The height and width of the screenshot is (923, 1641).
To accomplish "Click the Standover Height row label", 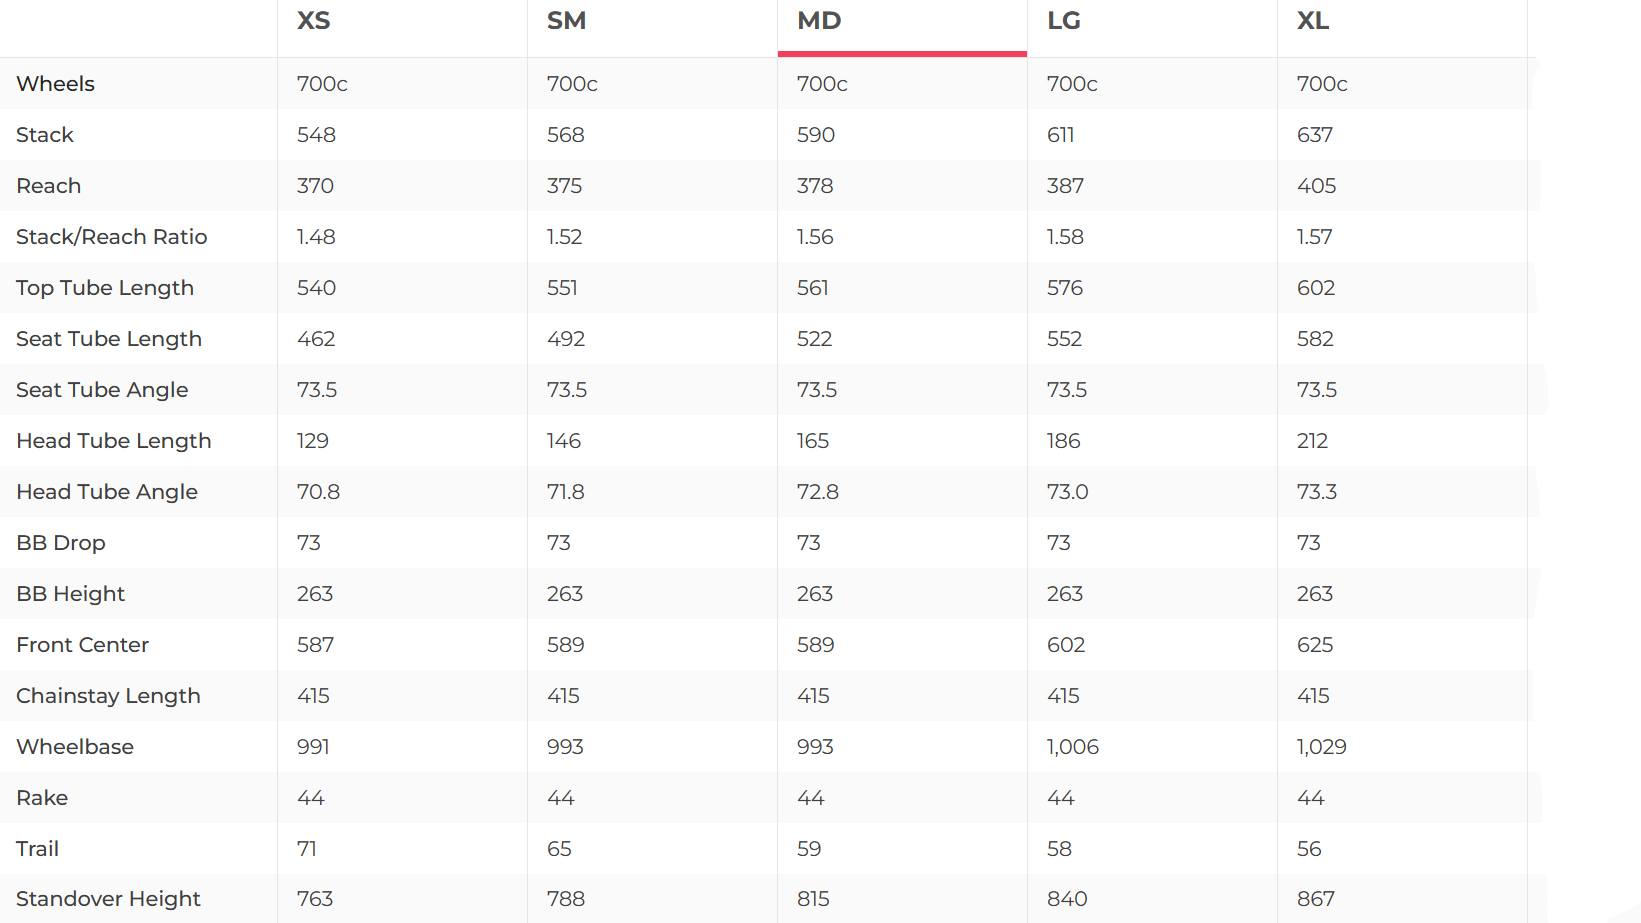I will point(108,899).
